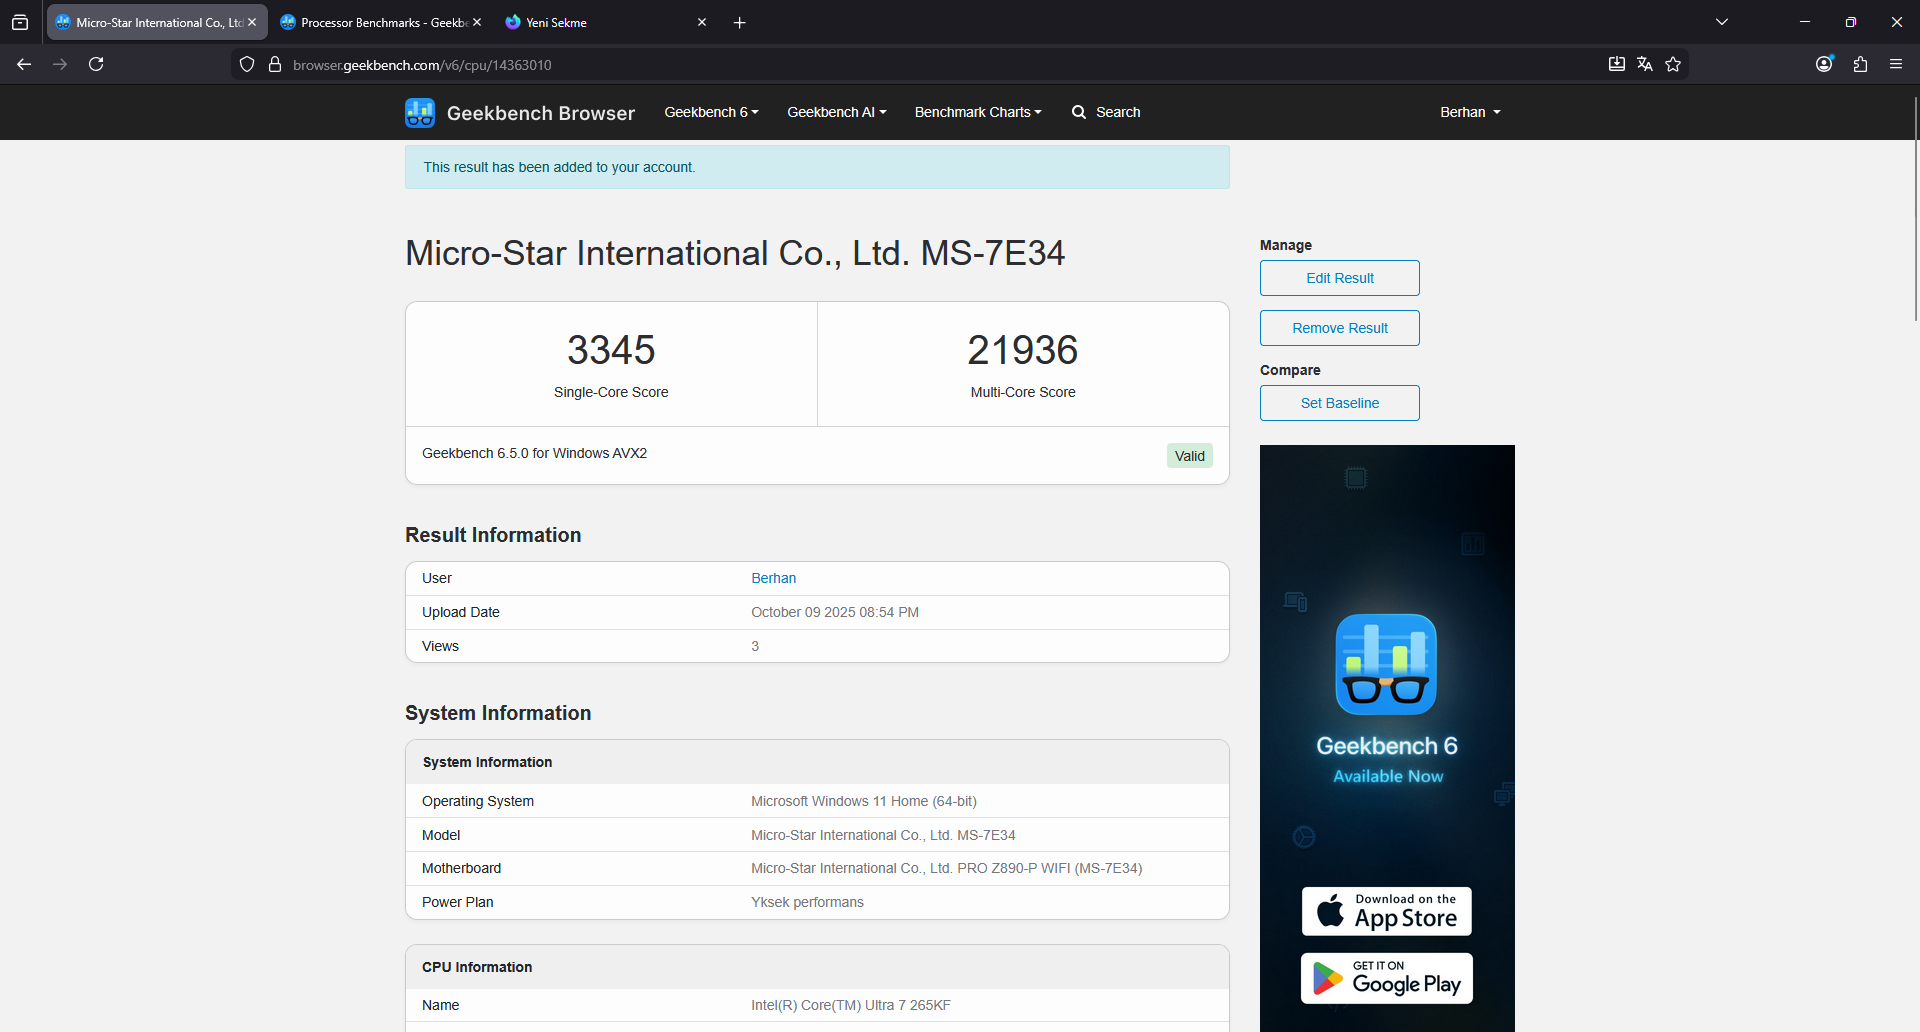Open a new tab with the plus icon
Viewport: 1920px width, 1032px height.
coord(740,22)
